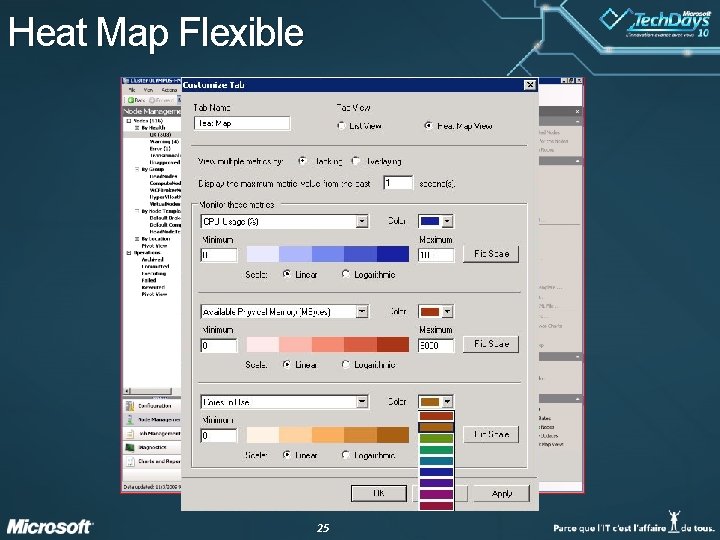
Task: Click the CPU Usage Minimum field
Action: click(219, 255)
